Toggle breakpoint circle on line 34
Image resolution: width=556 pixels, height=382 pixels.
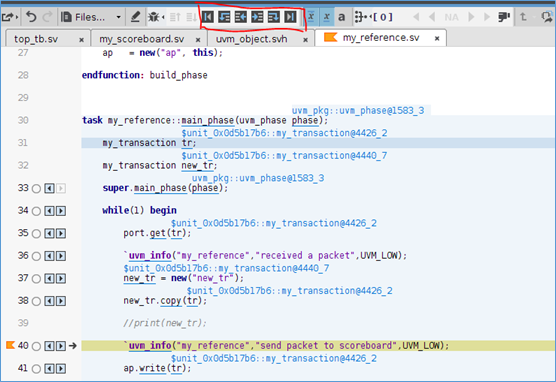[x=36, y=211]
